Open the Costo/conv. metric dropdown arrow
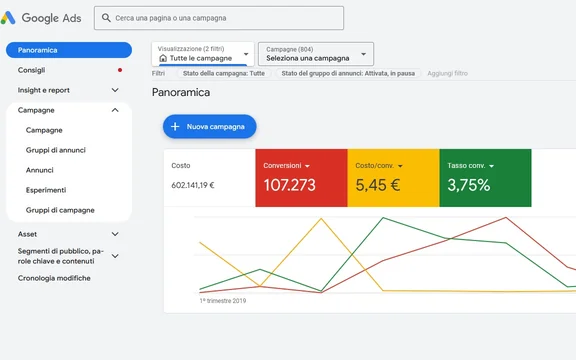Viewport: 576px width, 360px height. click(x=400, y=166)
